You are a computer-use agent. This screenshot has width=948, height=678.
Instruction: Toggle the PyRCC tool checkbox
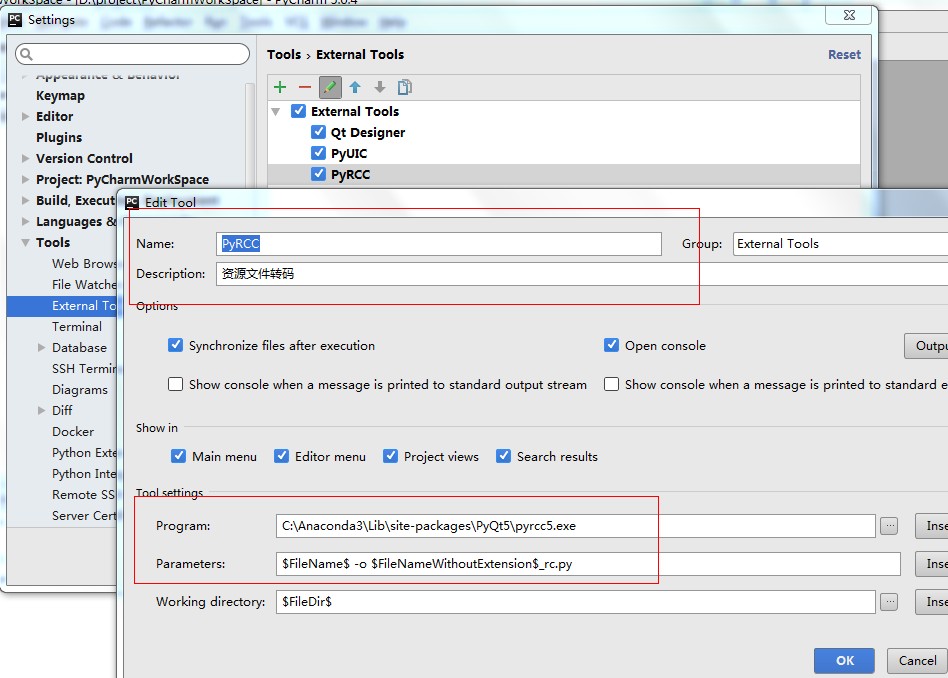coord(319,174)
